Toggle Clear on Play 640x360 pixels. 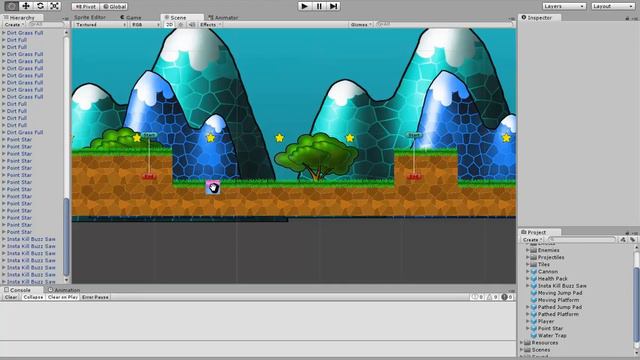(x=62, y=297)
